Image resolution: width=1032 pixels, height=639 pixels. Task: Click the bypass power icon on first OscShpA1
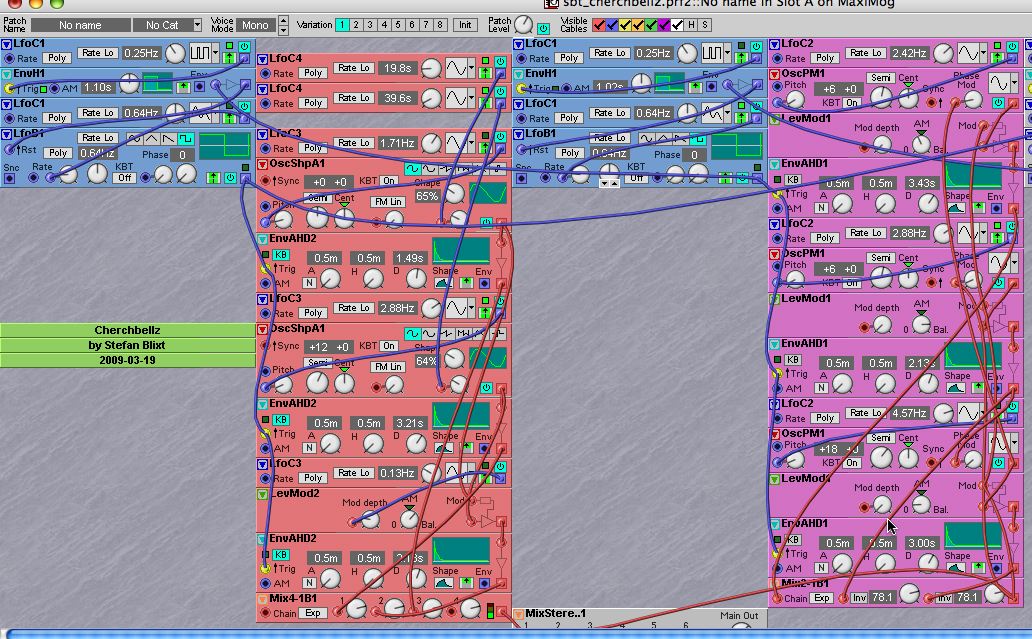[486, 222]
